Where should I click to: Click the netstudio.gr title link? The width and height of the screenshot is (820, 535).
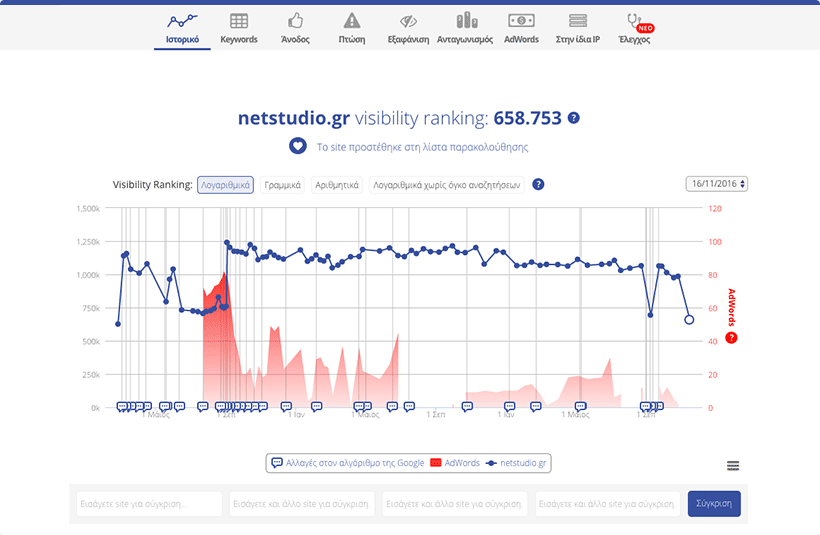(x=293, y=118)
